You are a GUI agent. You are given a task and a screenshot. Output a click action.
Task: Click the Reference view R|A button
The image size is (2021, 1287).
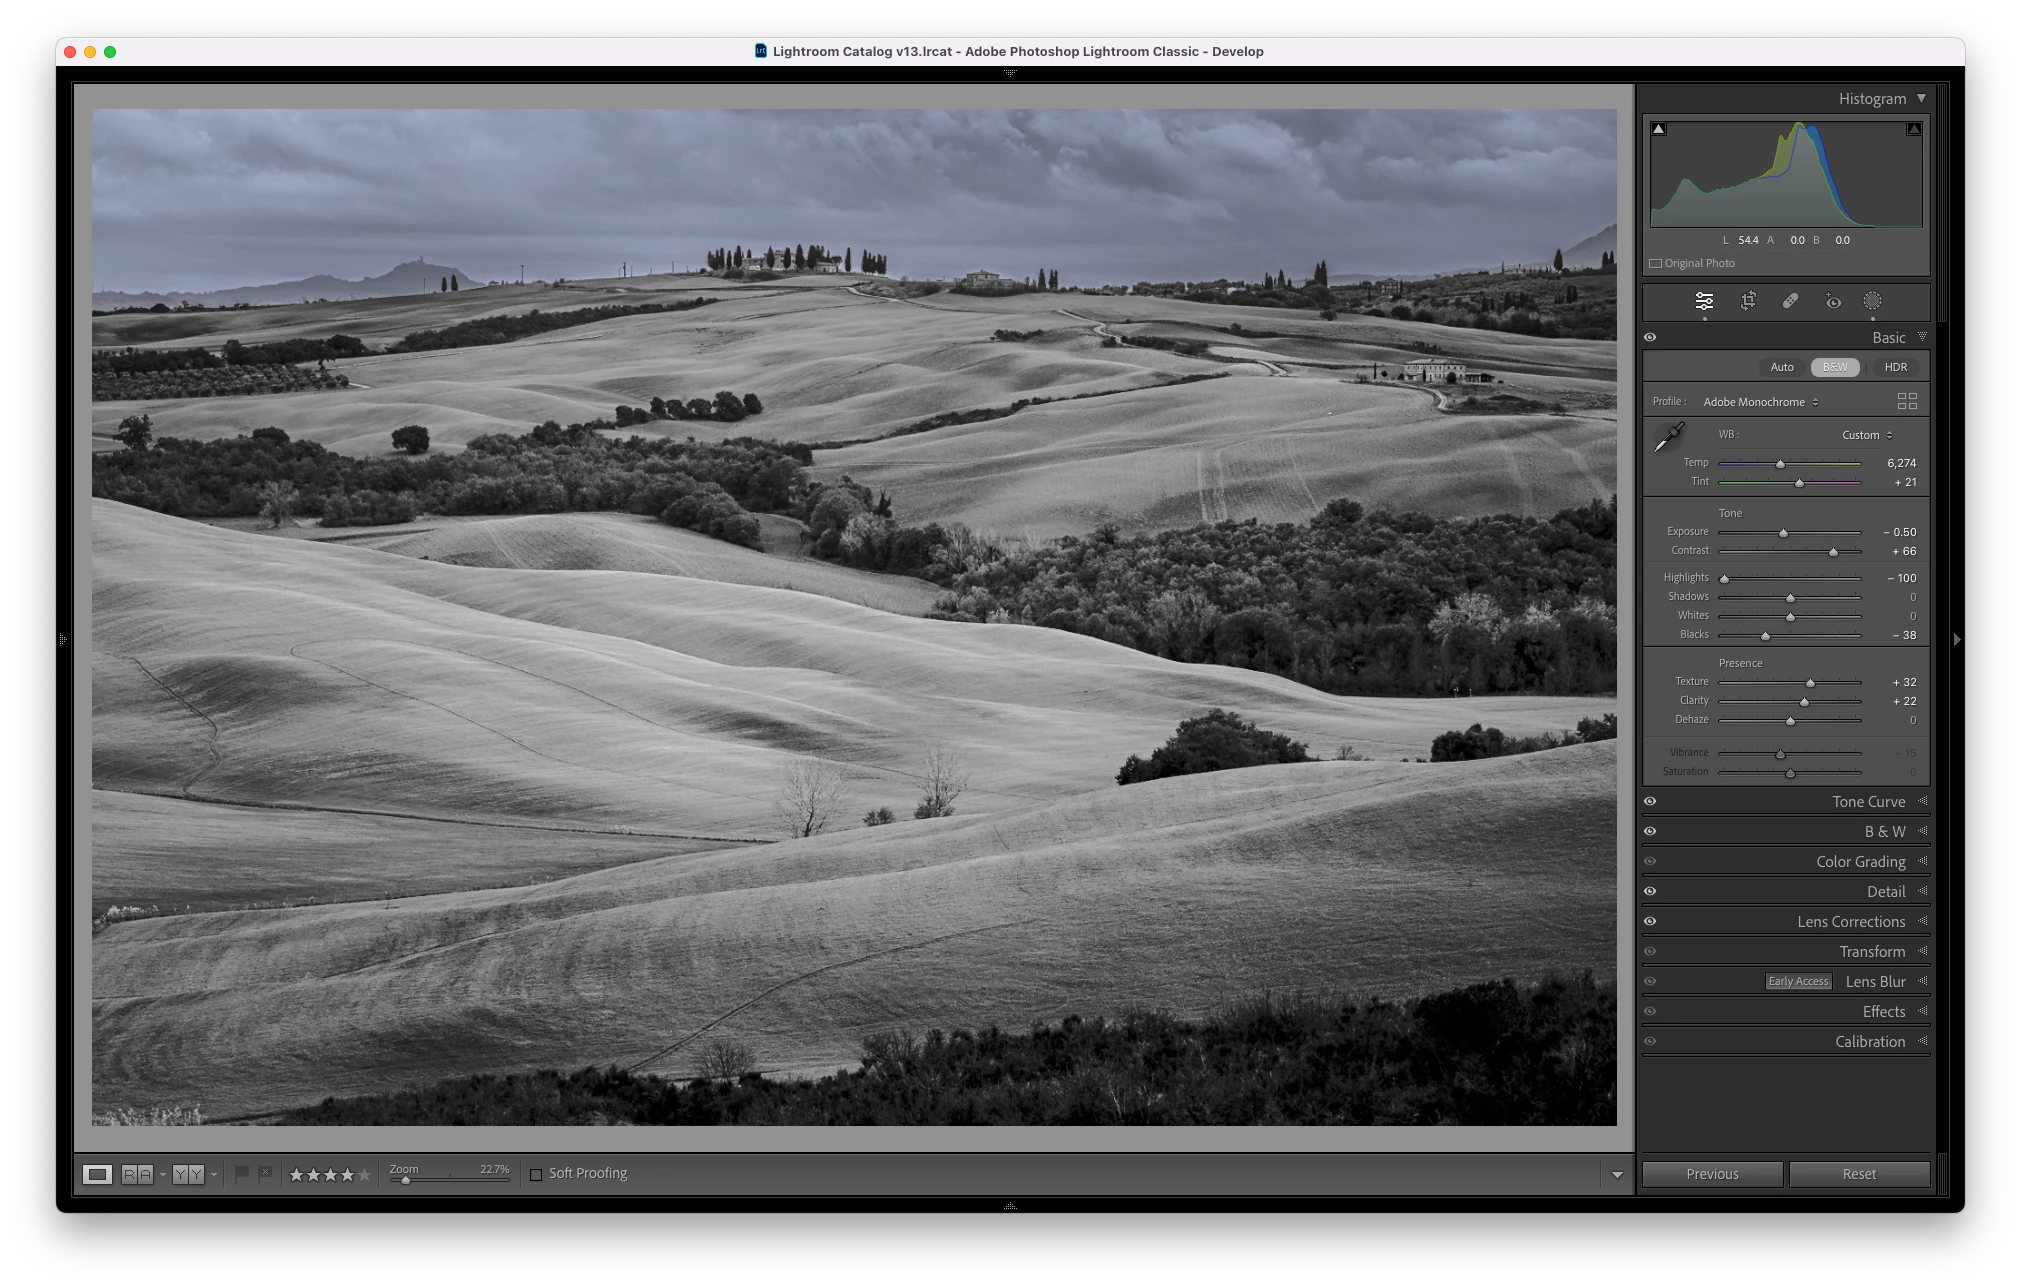point(137,1174)
